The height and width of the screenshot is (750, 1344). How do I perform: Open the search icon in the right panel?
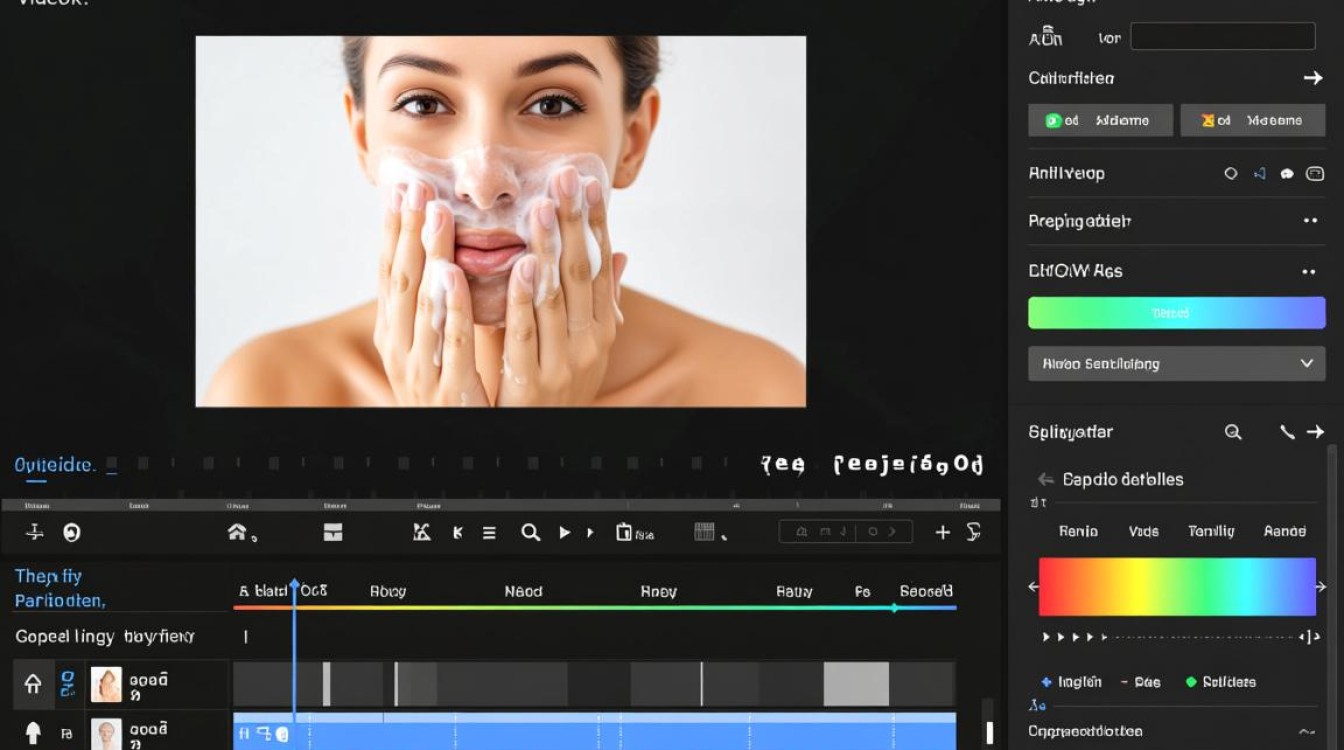click(1233, 432)
